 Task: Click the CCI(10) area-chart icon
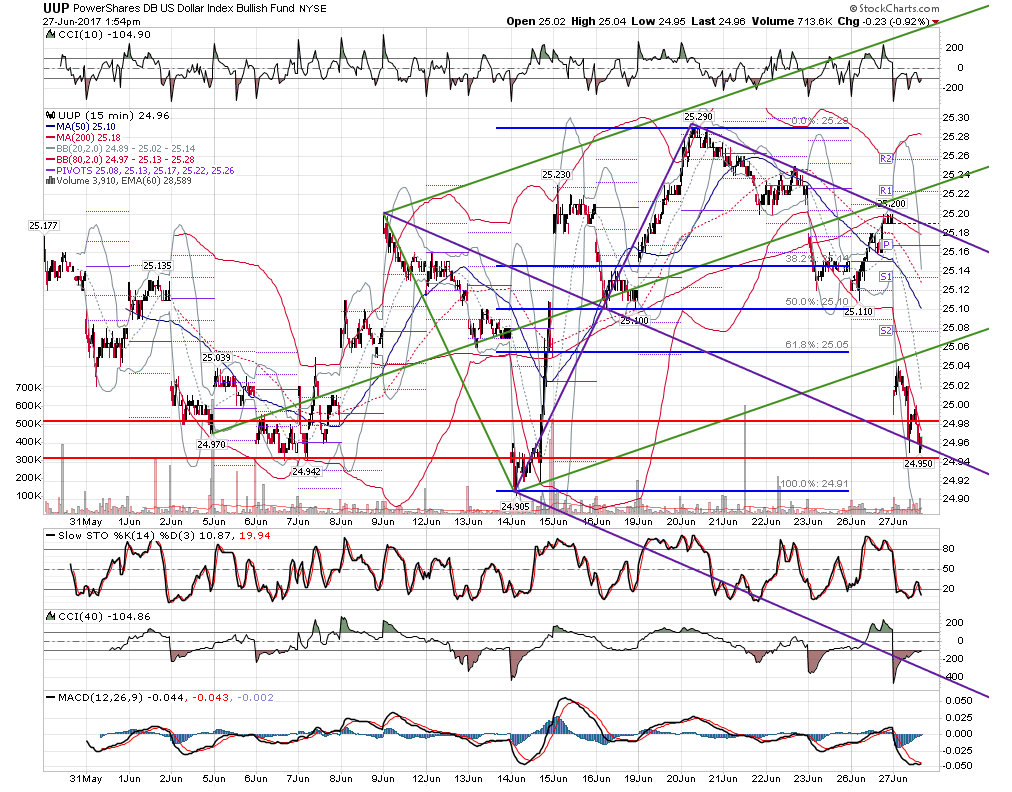51,35
